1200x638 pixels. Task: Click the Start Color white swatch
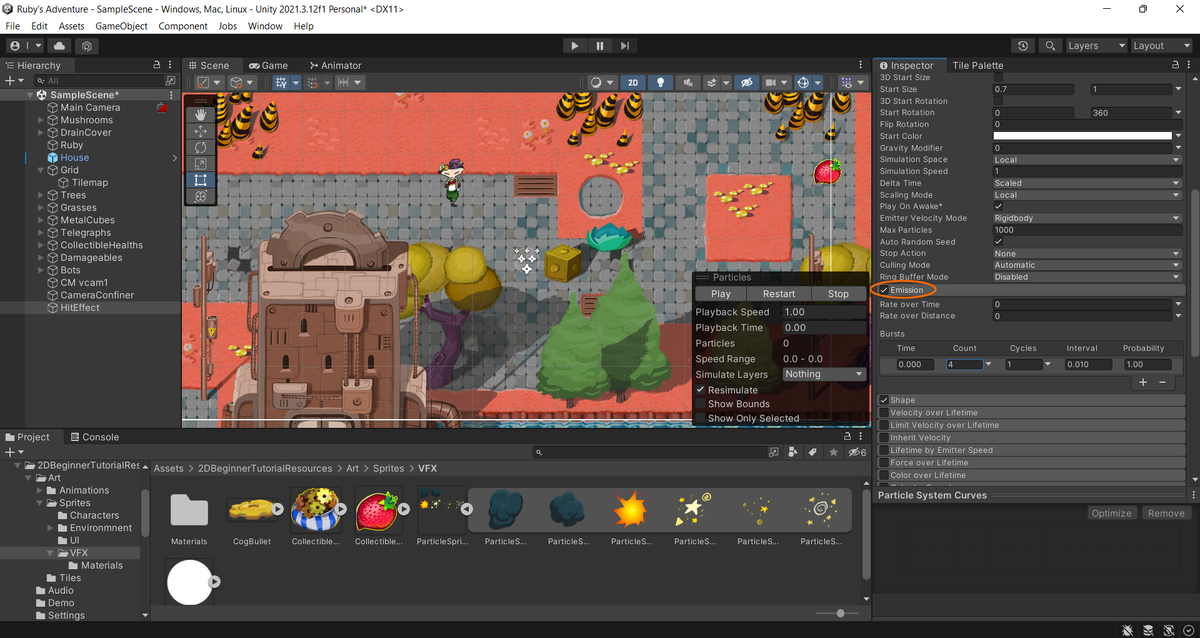pos(1082,136)
